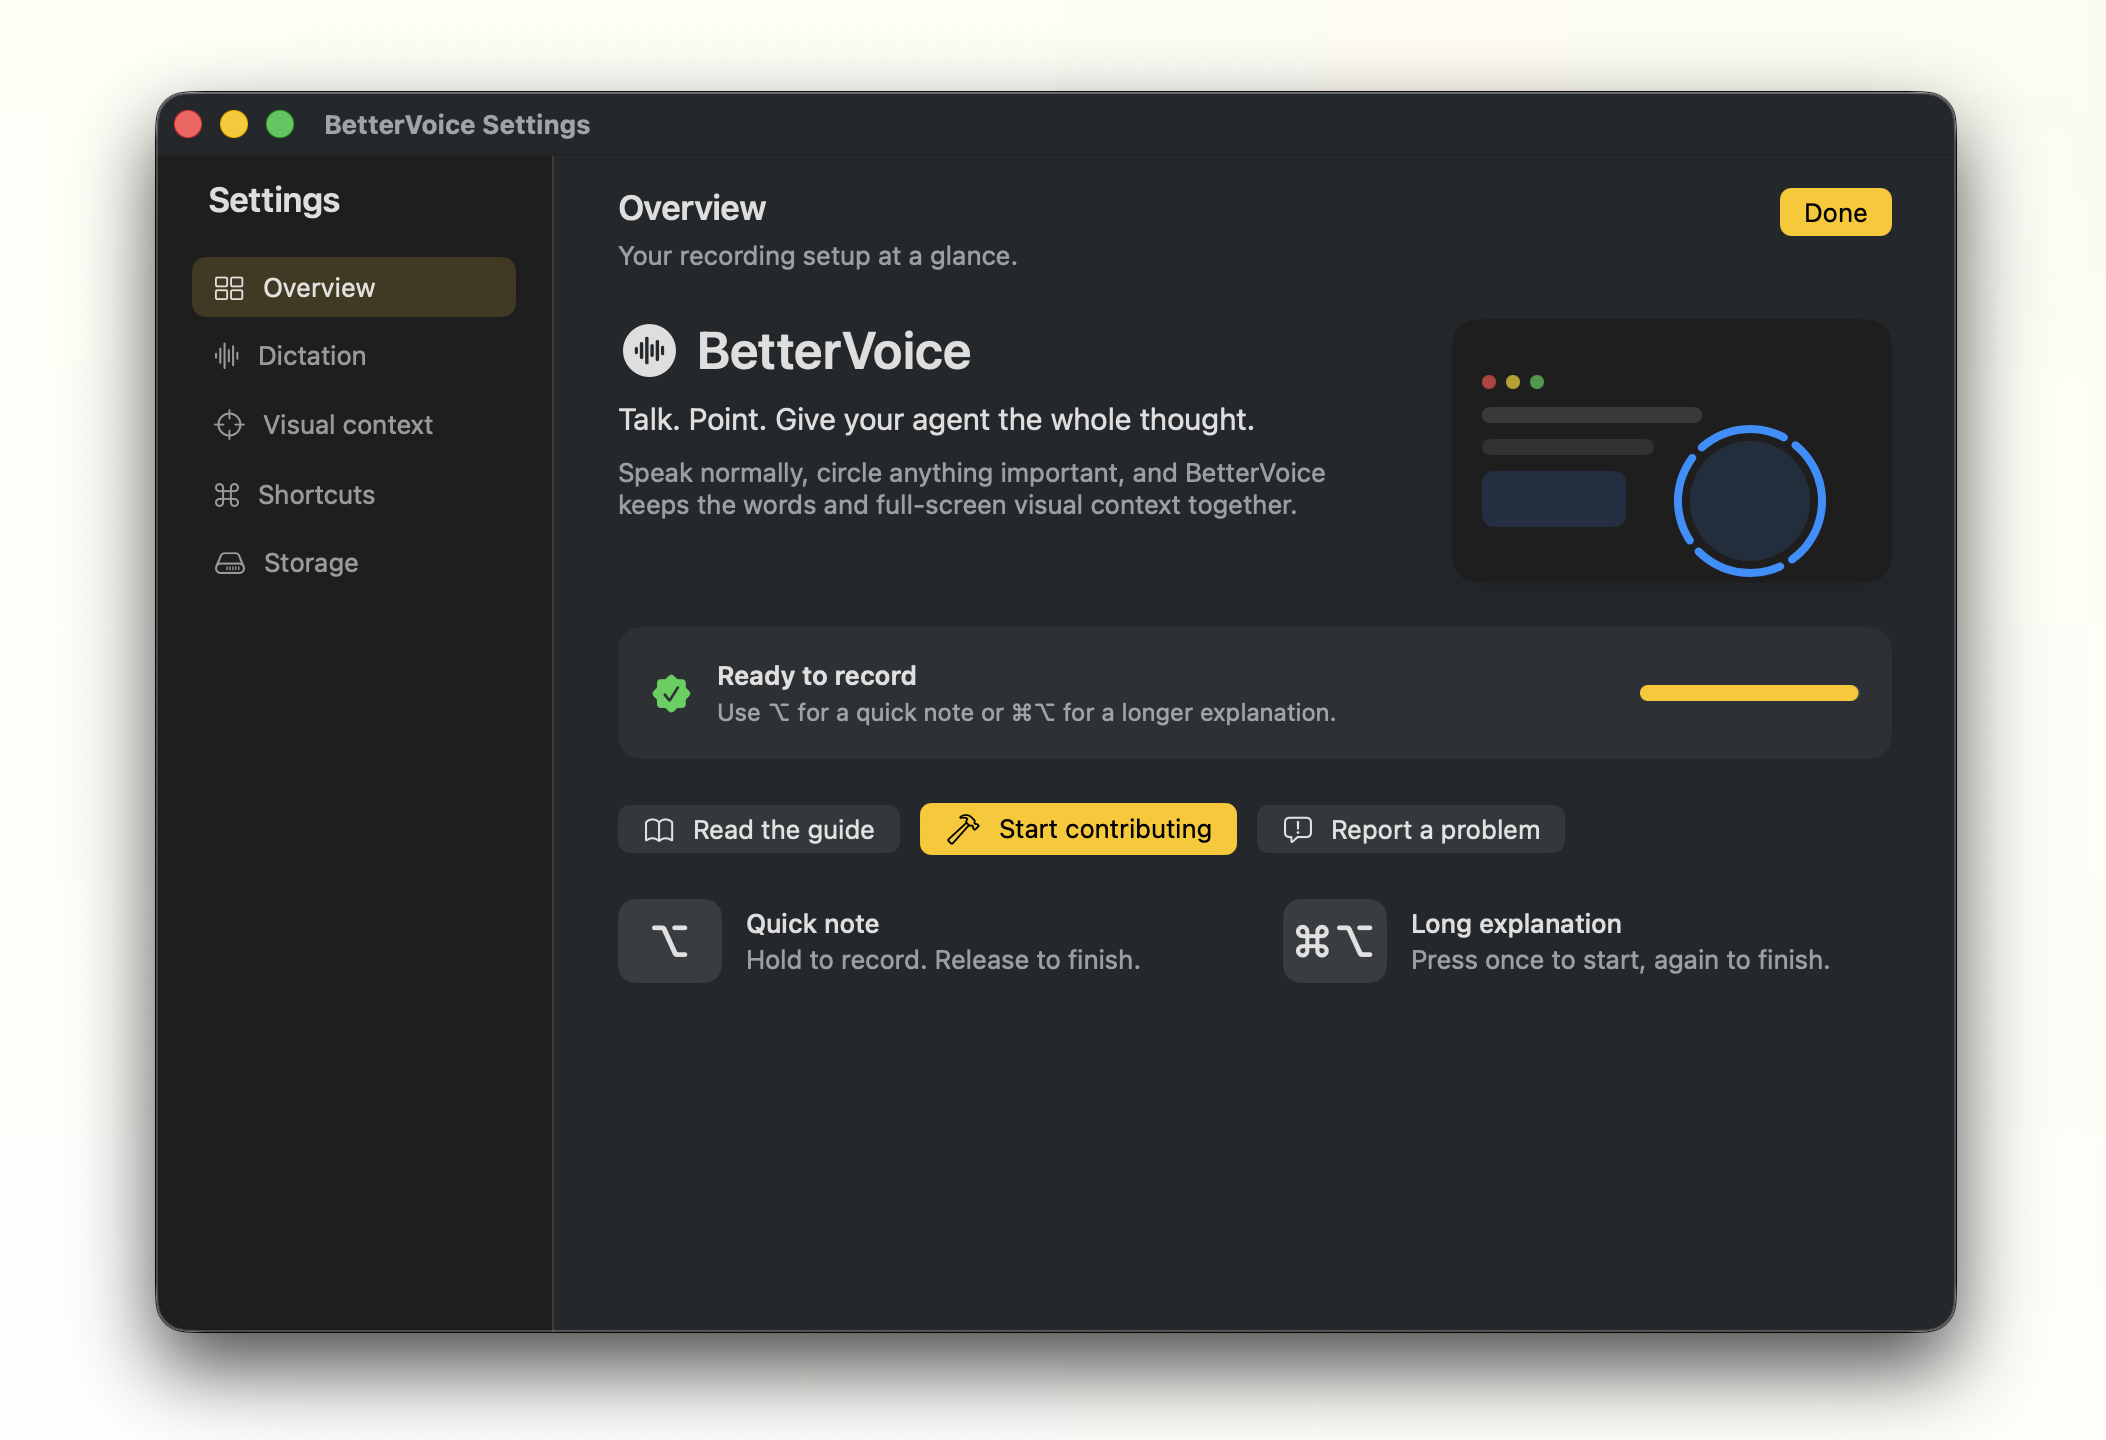The height and width of the screenshot is (1440, 2106).
Task: Click the 'Long explanation' label
Action: click(1516, 924)
